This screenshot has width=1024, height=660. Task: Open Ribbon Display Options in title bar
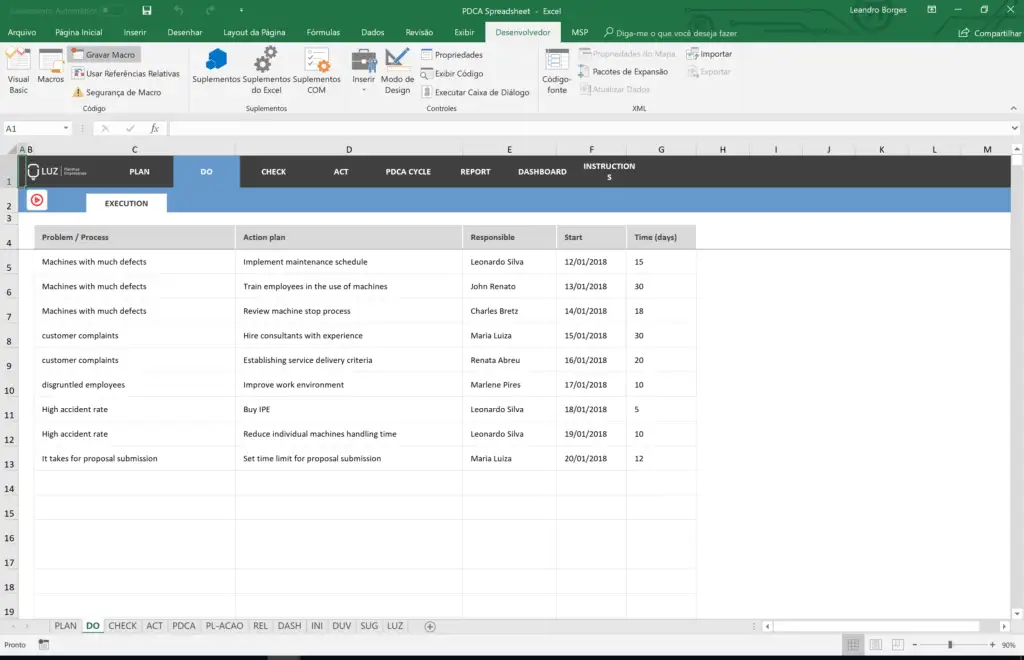click(x=931, y=10)
